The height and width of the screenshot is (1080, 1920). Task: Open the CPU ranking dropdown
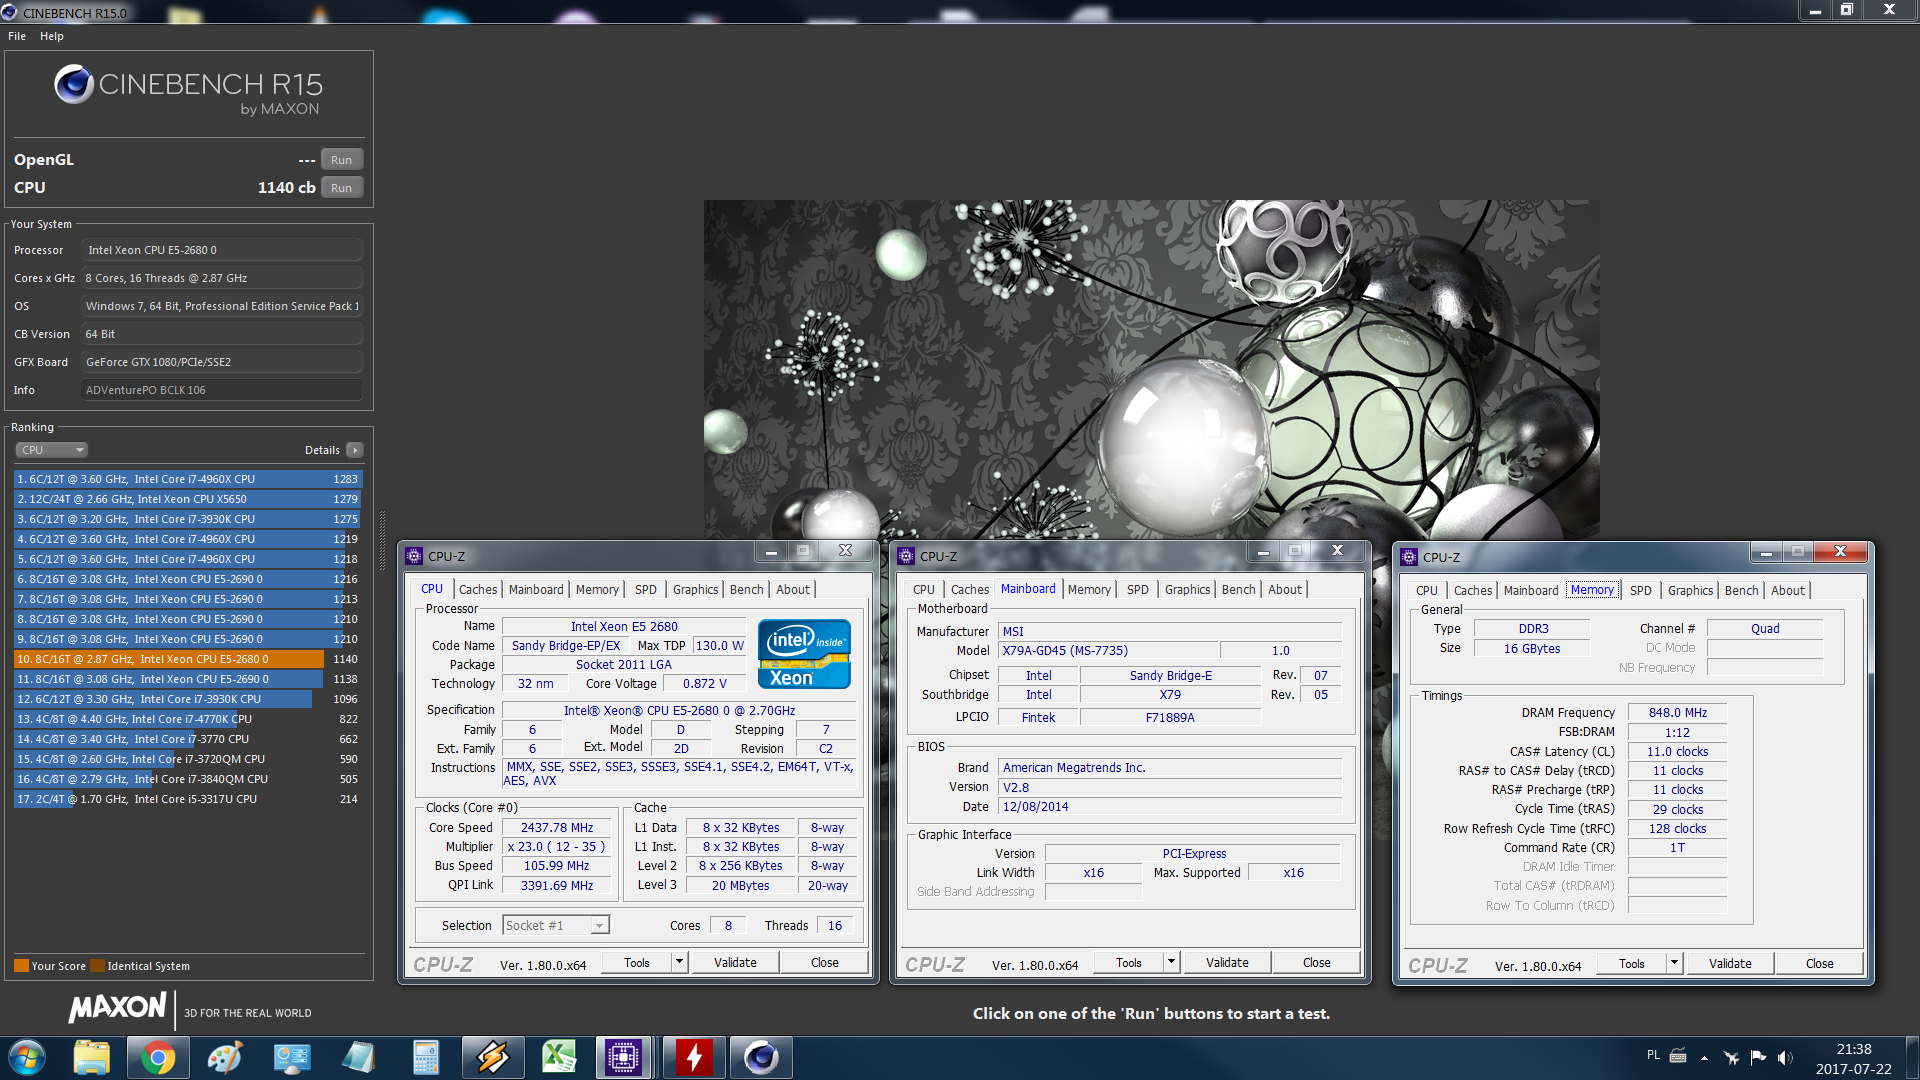(52, 450)
